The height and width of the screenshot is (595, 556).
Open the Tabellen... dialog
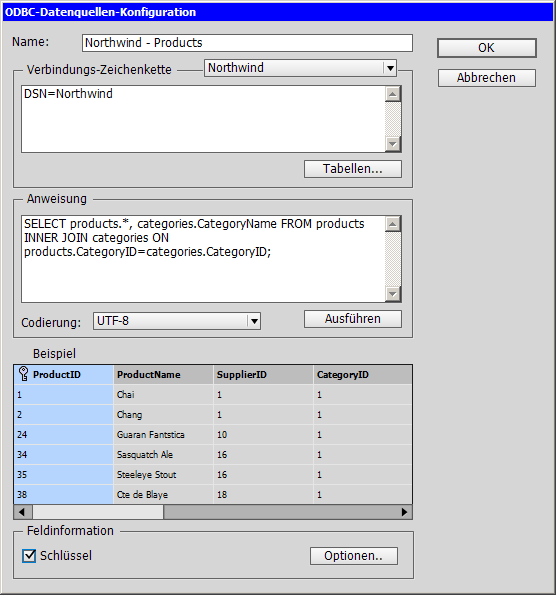click(353, 169)
